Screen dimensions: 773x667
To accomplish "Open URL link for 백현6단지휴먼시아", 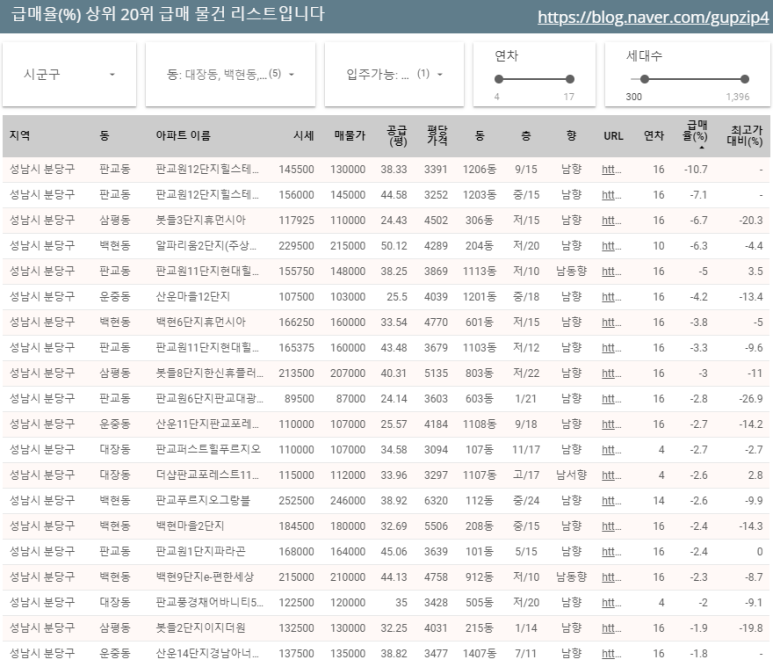I will pos(611,322).
